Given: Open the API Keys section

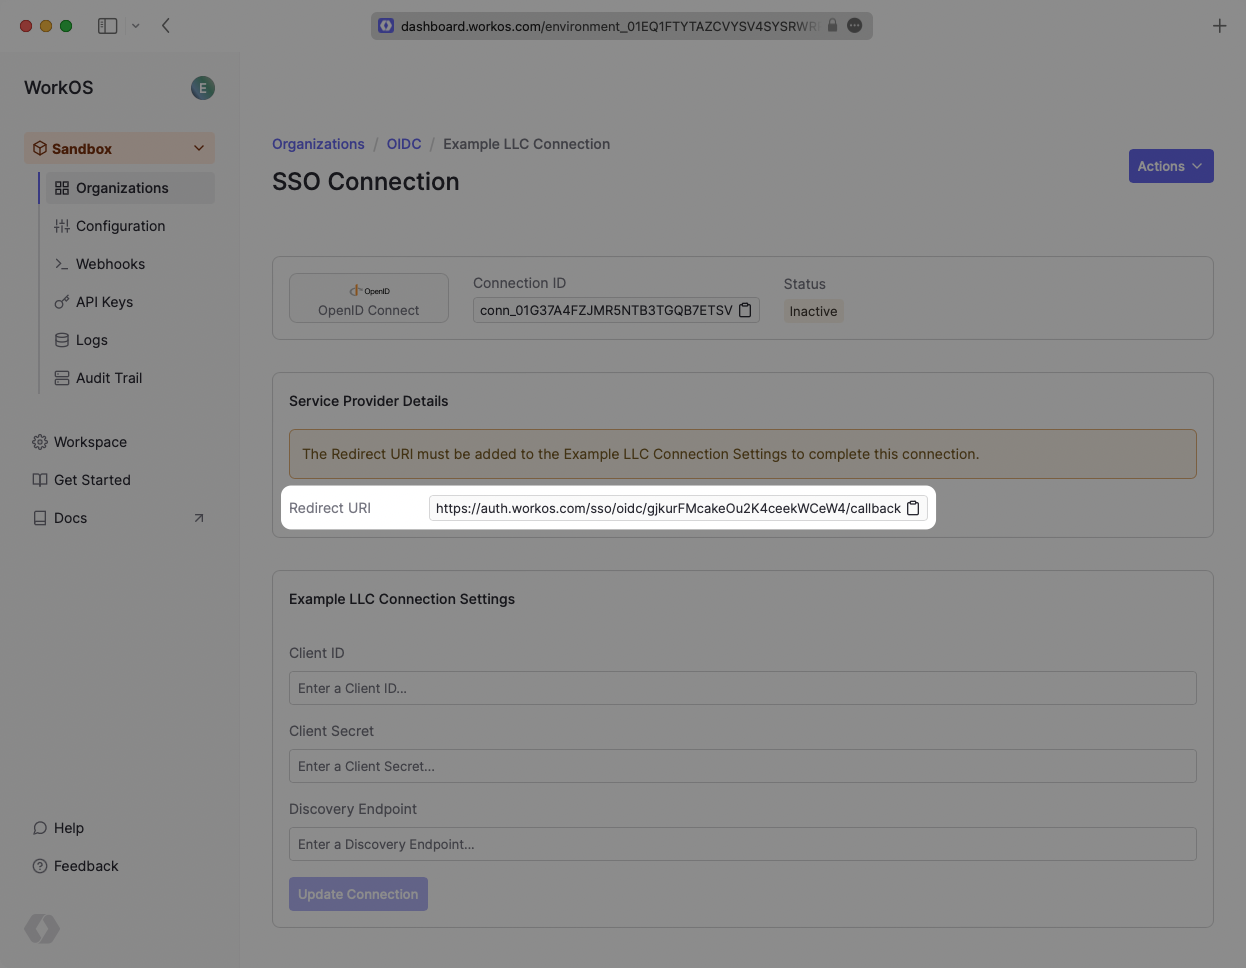Looking at the screenshot, I should (104, 302).
